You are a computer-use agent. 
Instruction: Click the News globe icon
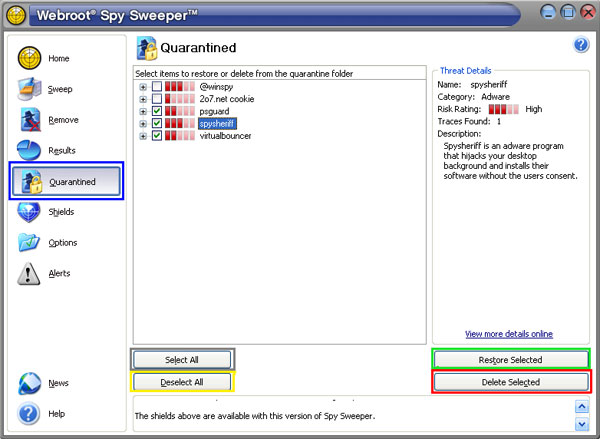click(29, 383)
